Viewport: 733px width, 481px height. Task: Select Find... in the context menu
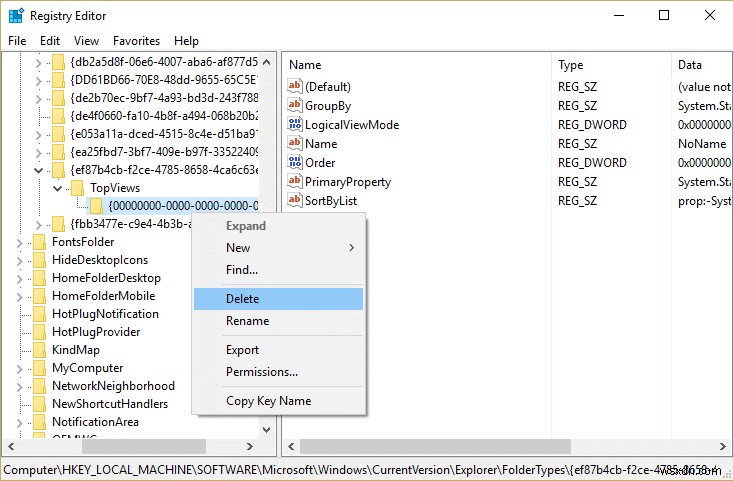pyautogui.click(x=278, y=270)
